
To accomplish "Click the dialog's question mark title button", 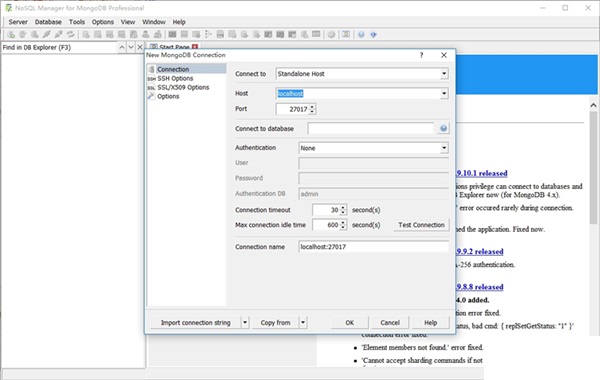I will point(422,55).
